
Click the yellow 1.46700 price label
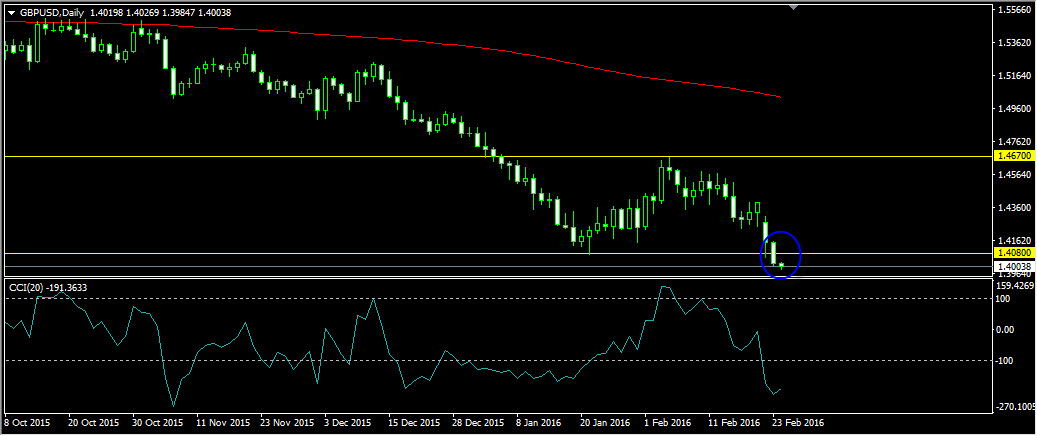click(x=1014, y=157)
